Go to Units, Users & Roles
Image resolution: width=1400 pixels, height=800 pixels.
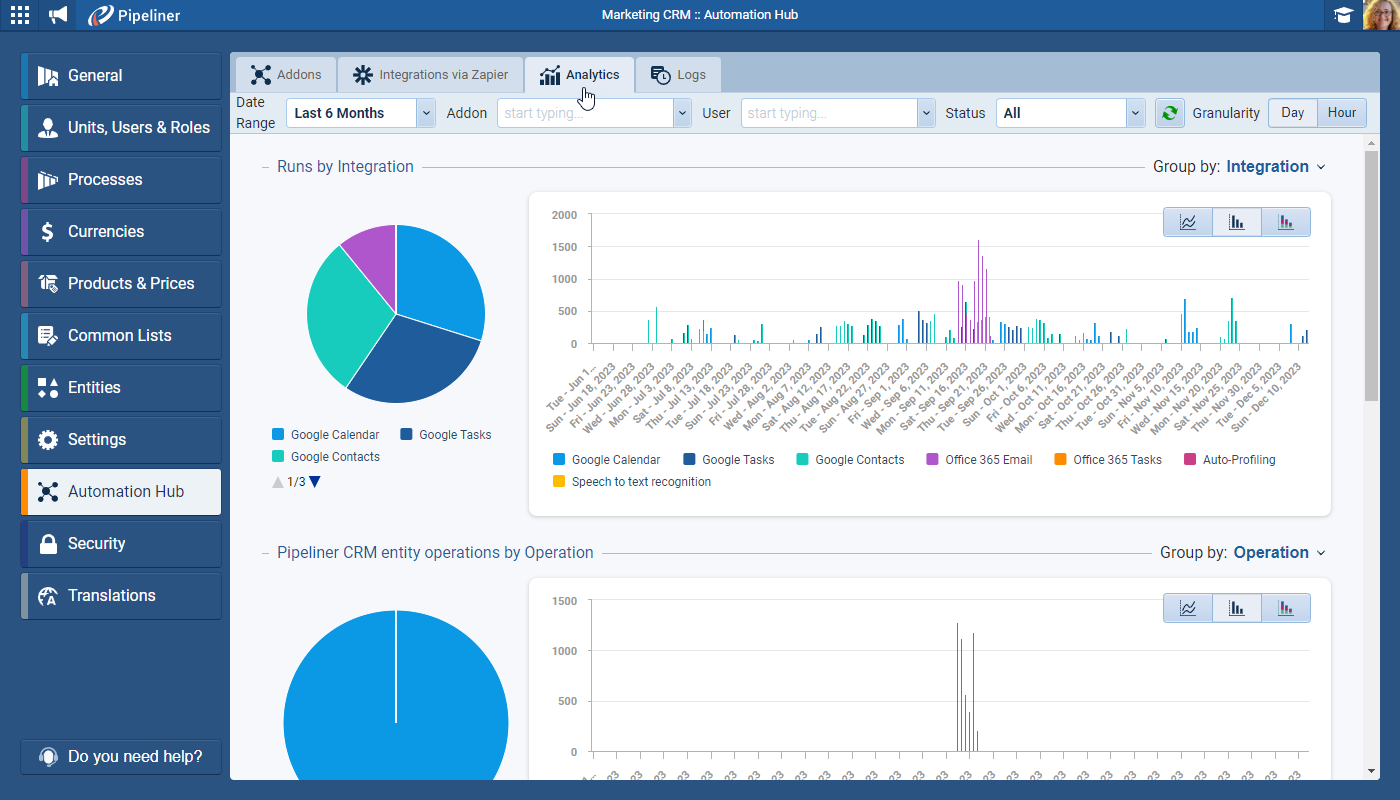[x=121, y=128]
